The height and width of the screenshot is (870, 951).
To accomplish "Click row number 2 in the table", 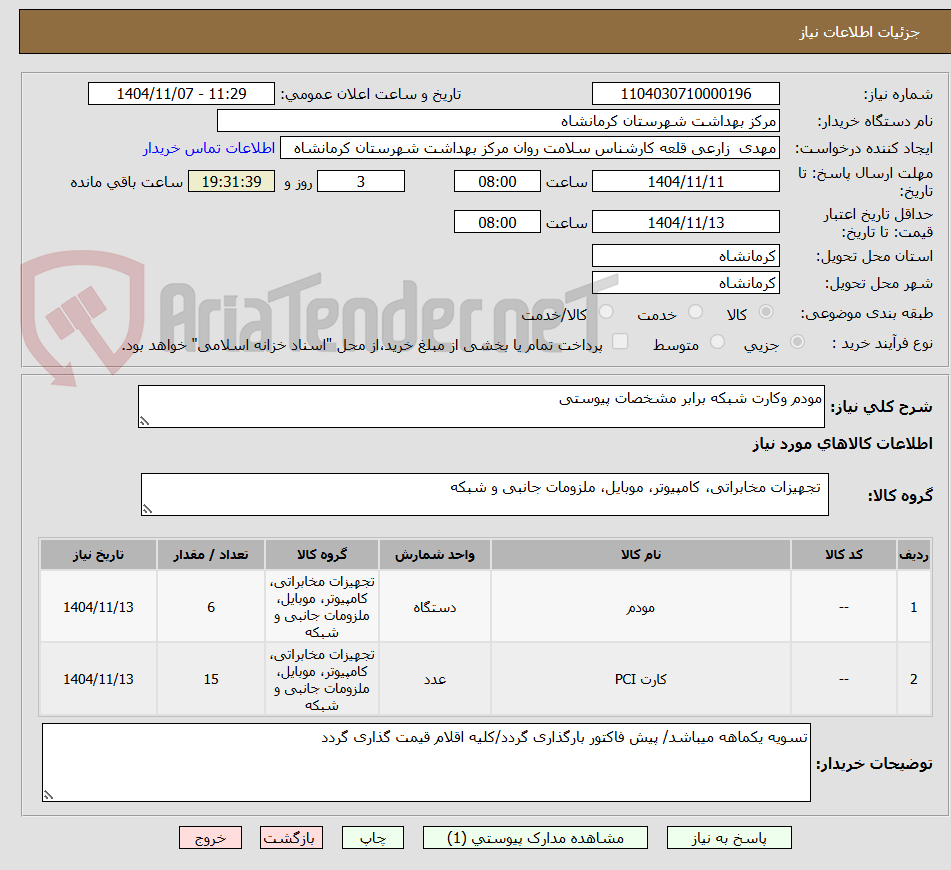I will tap(914, 679).
